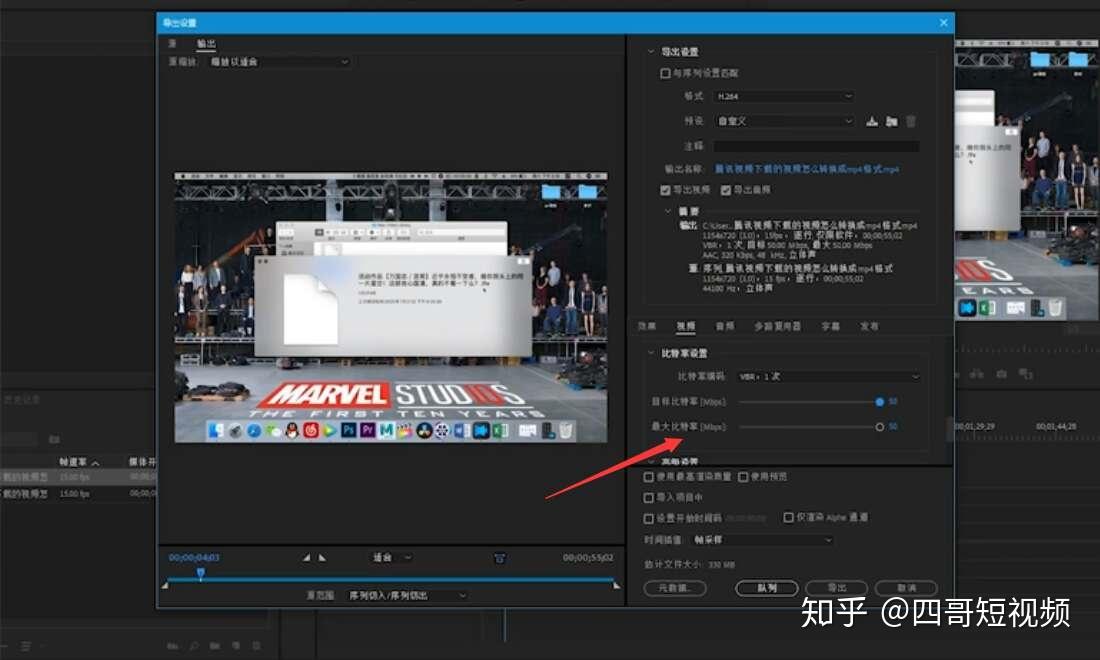
Task: Open the 视频 tab
Action: click(x=685, y=326)
